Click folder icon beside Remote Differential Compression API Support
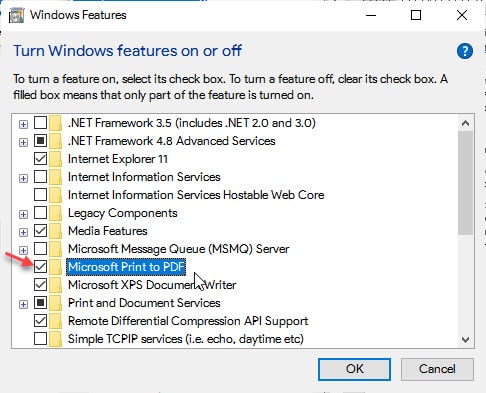486x393 pixels. (x=55, y=321)
